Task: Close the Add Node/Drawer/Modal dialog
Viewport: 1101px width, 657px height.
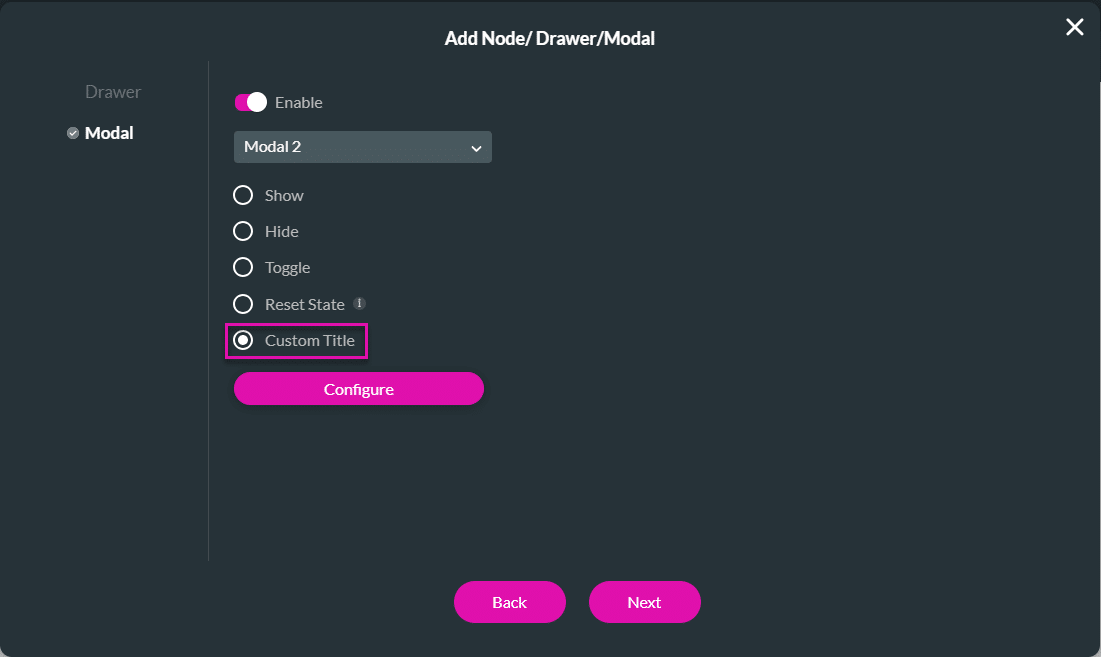Action: pyautogui.click(x=1074, y=27)
